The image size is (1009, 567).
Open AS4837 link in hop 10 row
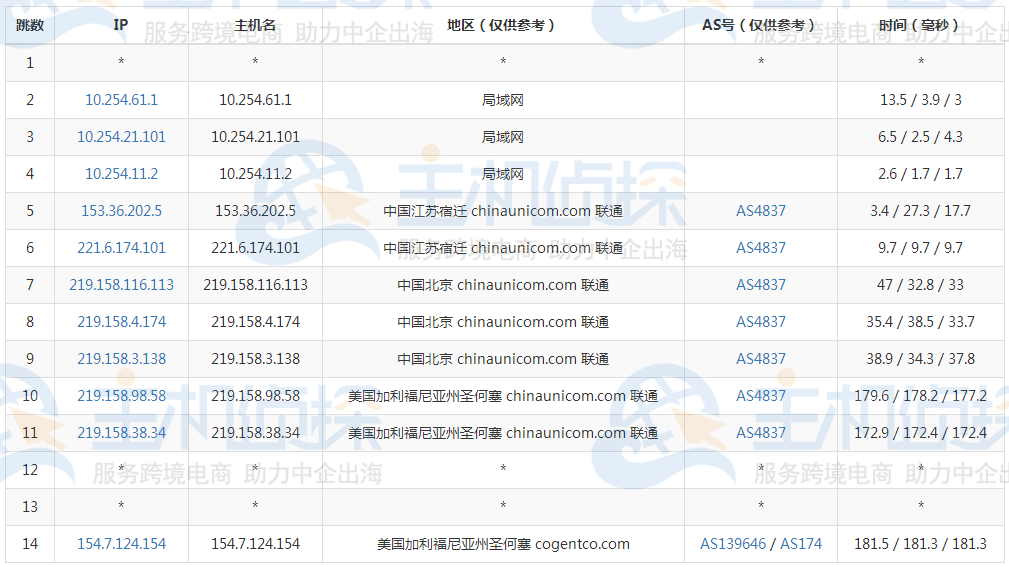click(x=761, y=396)
